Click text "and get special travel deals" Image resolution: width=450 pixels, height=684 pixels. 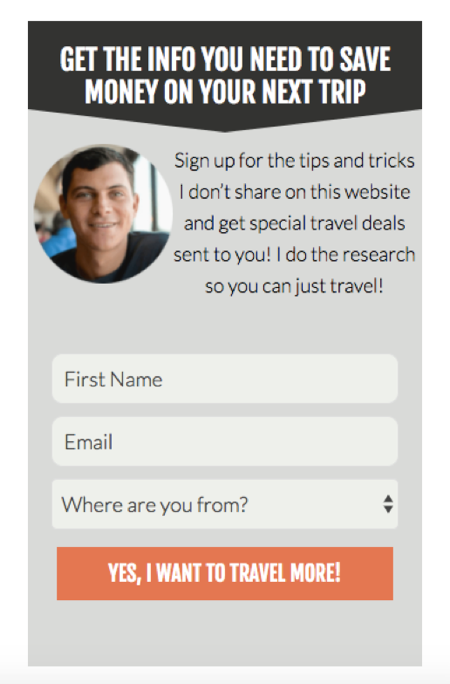[294, 223]
